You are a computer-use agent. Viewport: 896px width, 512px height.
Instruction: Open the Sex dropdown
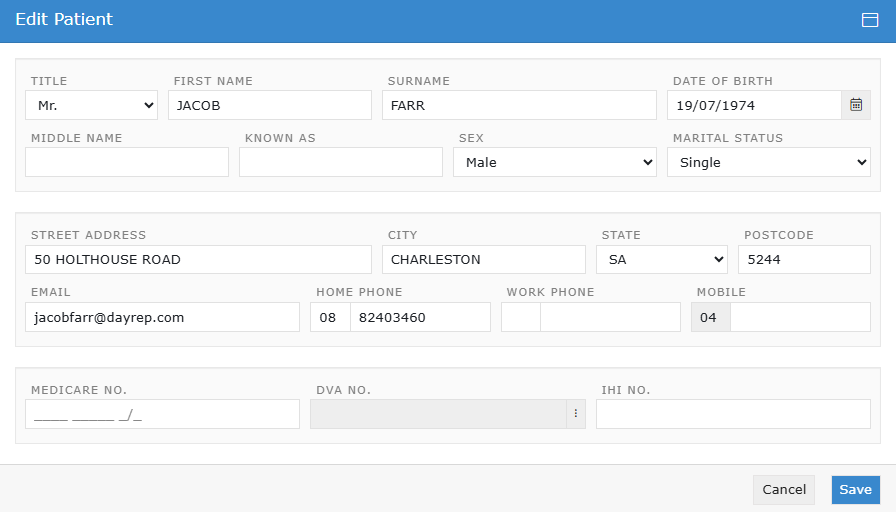(x=554, y=162)
